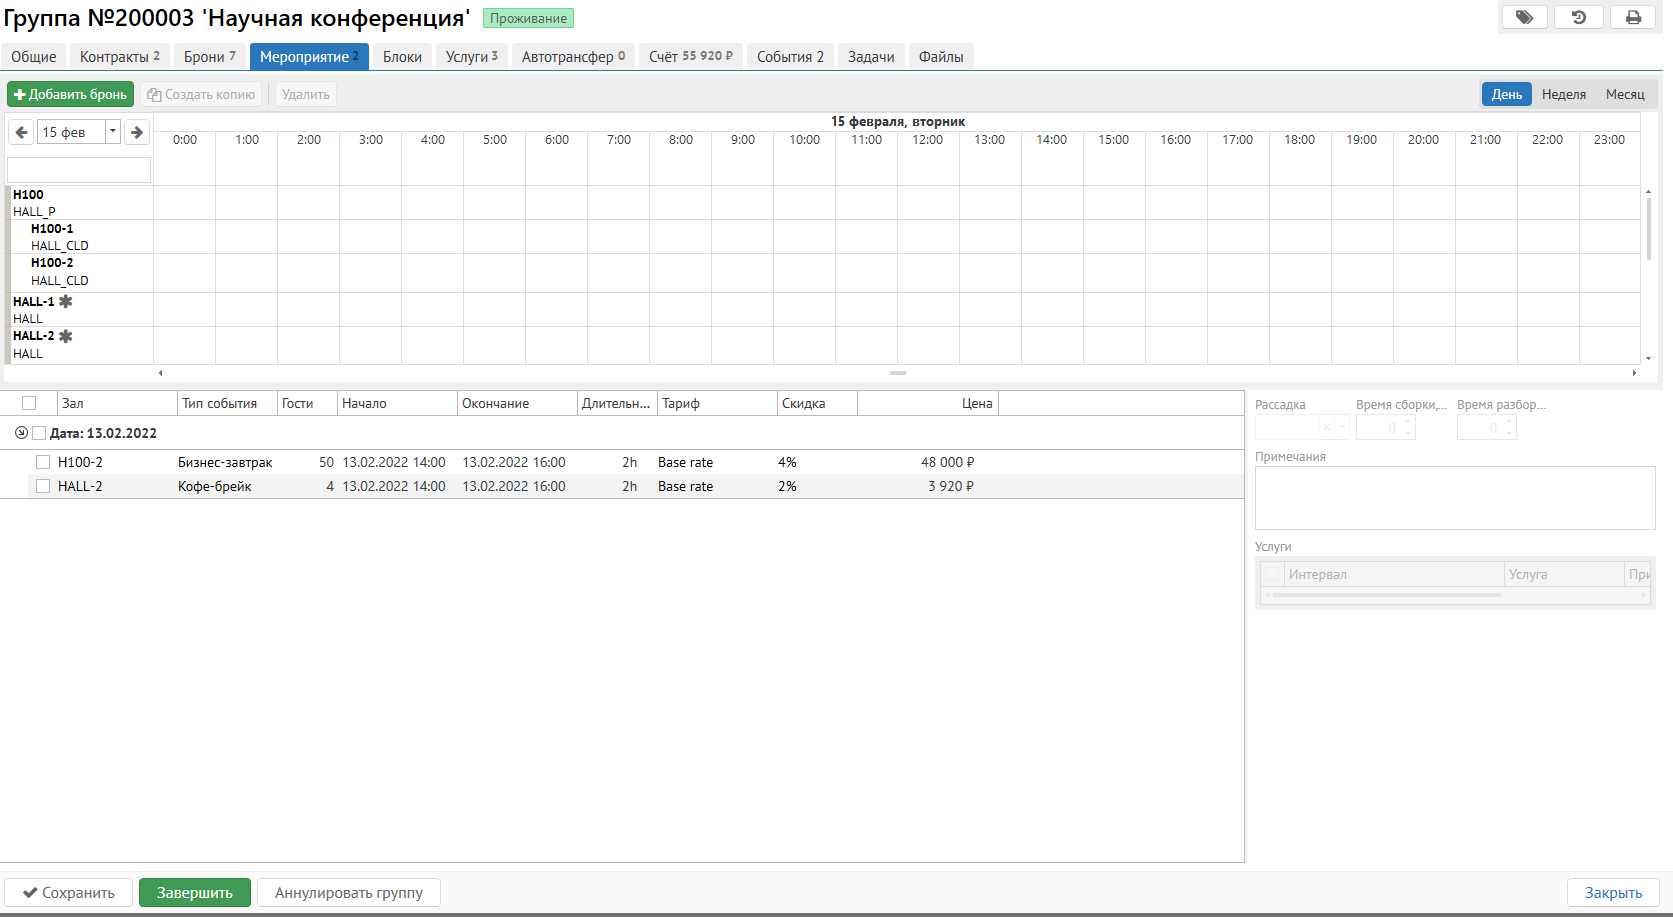1673x917 pixels.
Task: Go to previous day arrow
Action: pos(21,132)
